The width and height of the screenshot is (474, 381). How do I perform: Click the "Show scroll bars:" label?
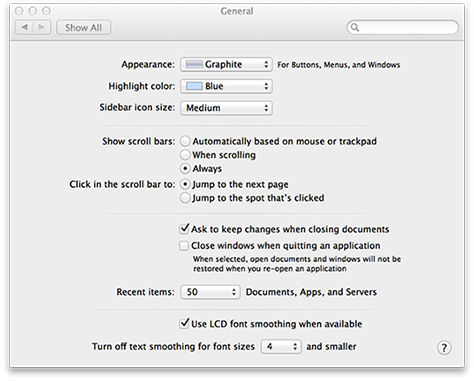(x=138, y=141)
